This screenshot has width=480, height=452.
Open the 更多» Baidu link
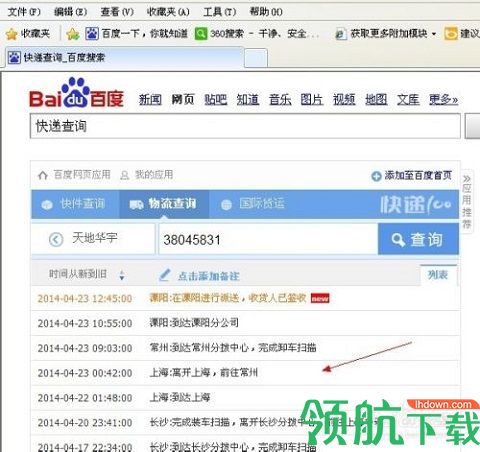443,100
